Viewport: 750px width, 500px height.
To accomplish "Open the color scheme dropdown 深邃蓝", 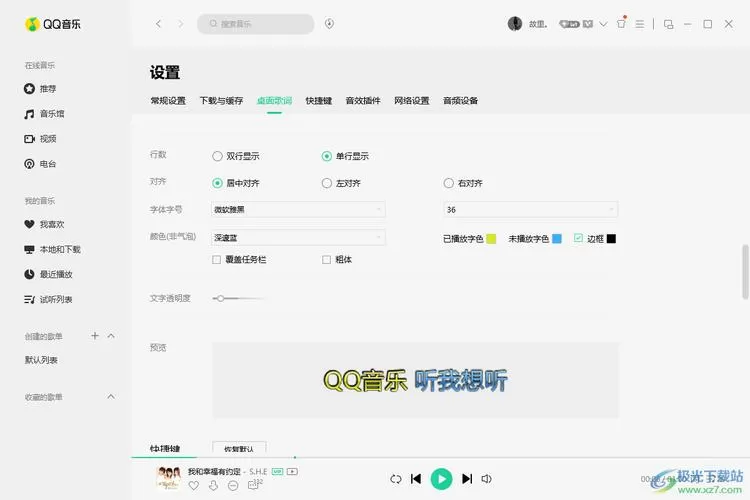I will (298, 237).
